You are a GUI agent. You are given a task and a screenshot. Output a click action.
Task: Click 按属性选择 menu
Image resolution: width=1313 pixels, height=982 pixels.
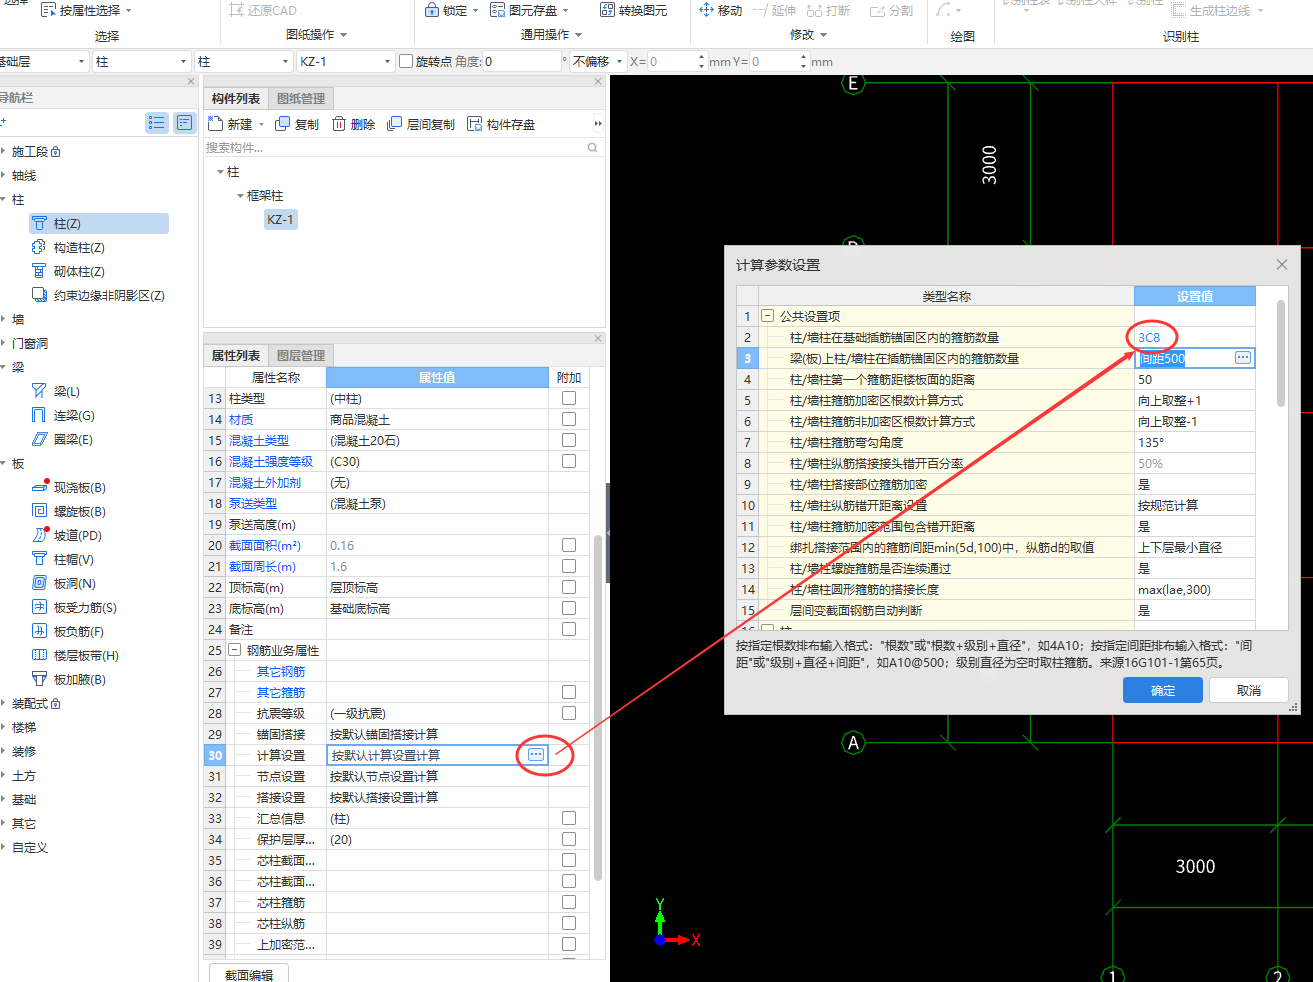[x=86, y=10]
